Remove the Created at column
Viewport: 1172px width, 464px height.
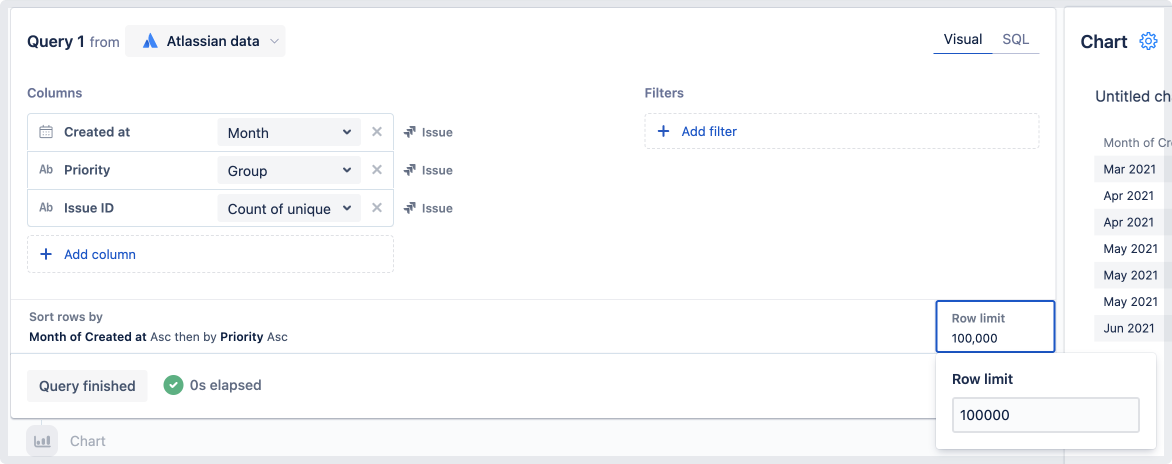(377, 132)
